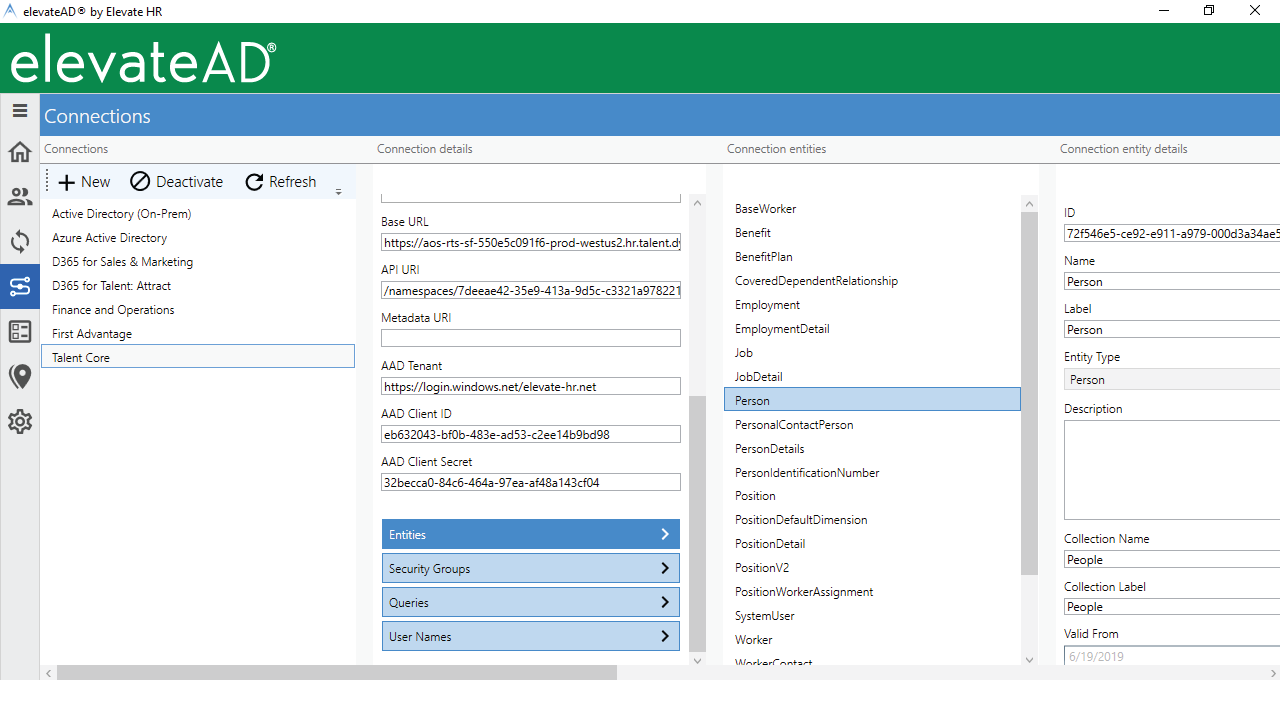The image size is (1280, 720).
Task: Click the API URI field
Action: pyautogui.click(x=531, y=291)
